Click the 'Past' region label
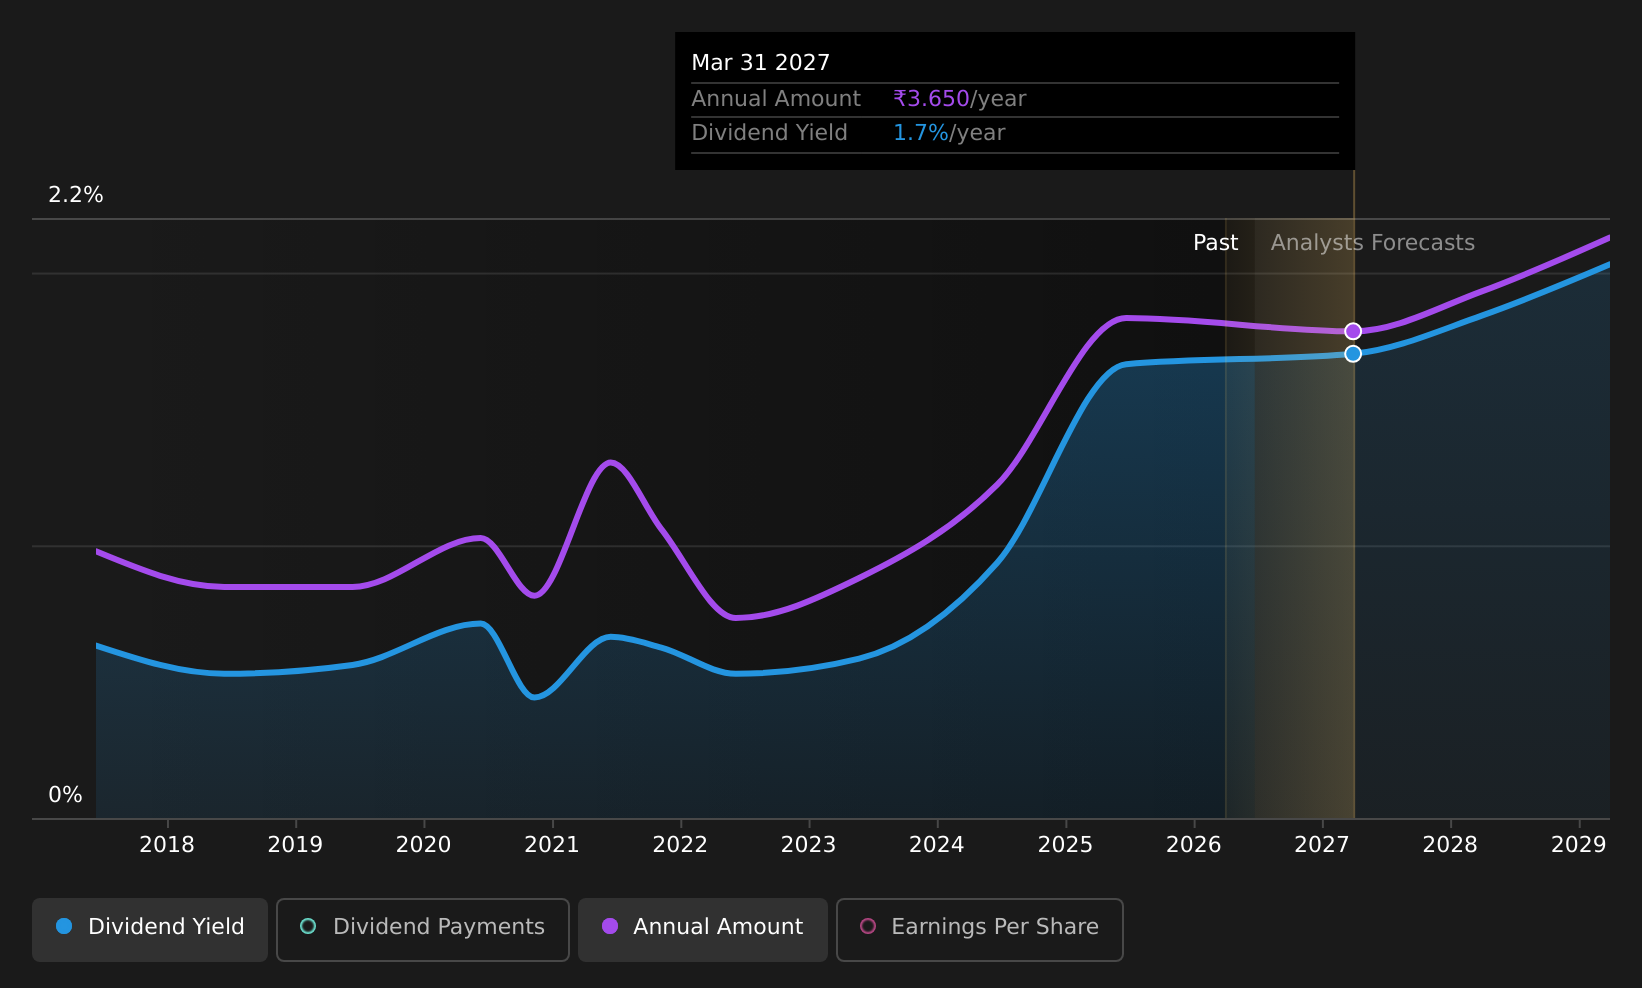 pos(1215,243)
